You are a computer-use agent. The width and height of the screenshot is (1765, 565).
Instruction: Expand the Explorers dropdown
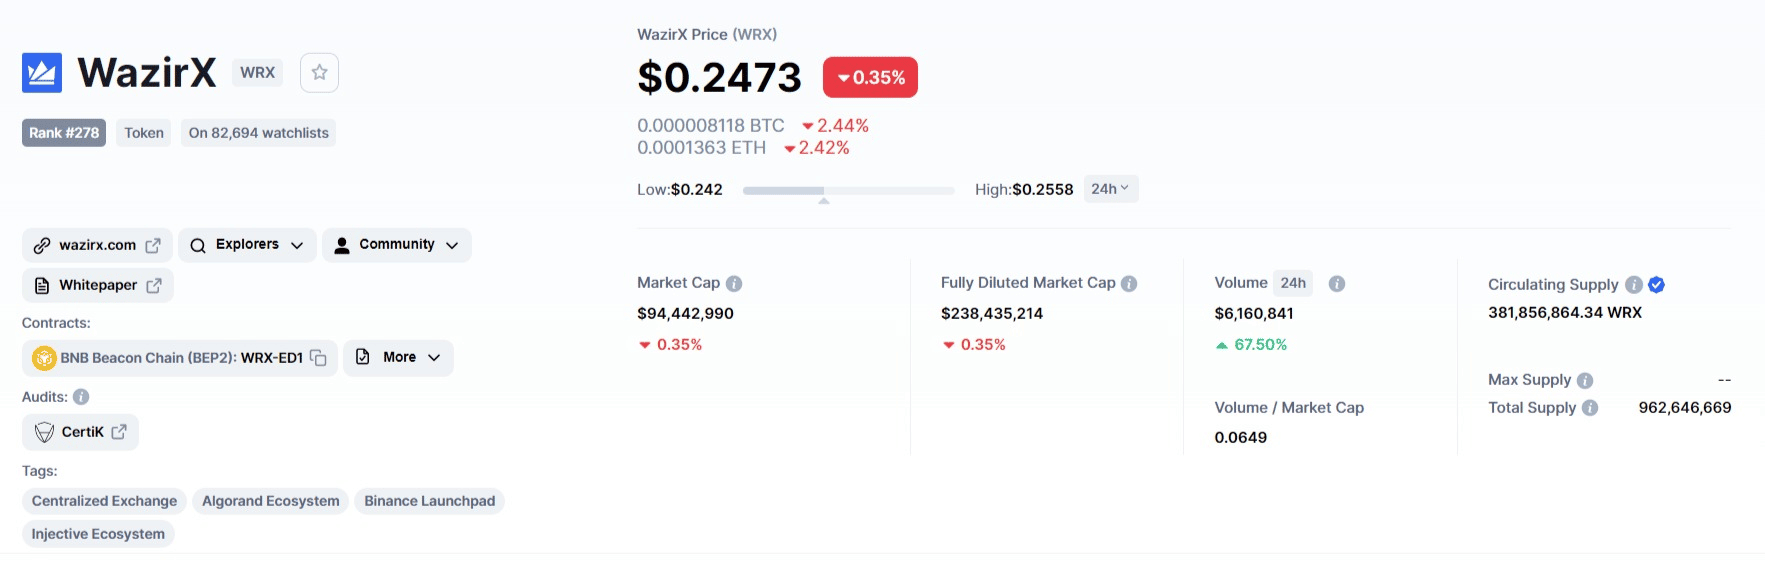(x=247, y=245)
